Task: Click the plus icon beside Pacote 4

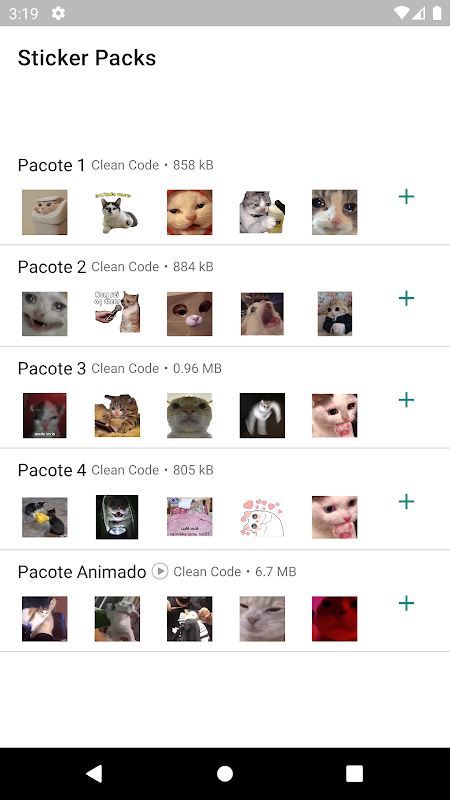Action: (x=406, y=501)
